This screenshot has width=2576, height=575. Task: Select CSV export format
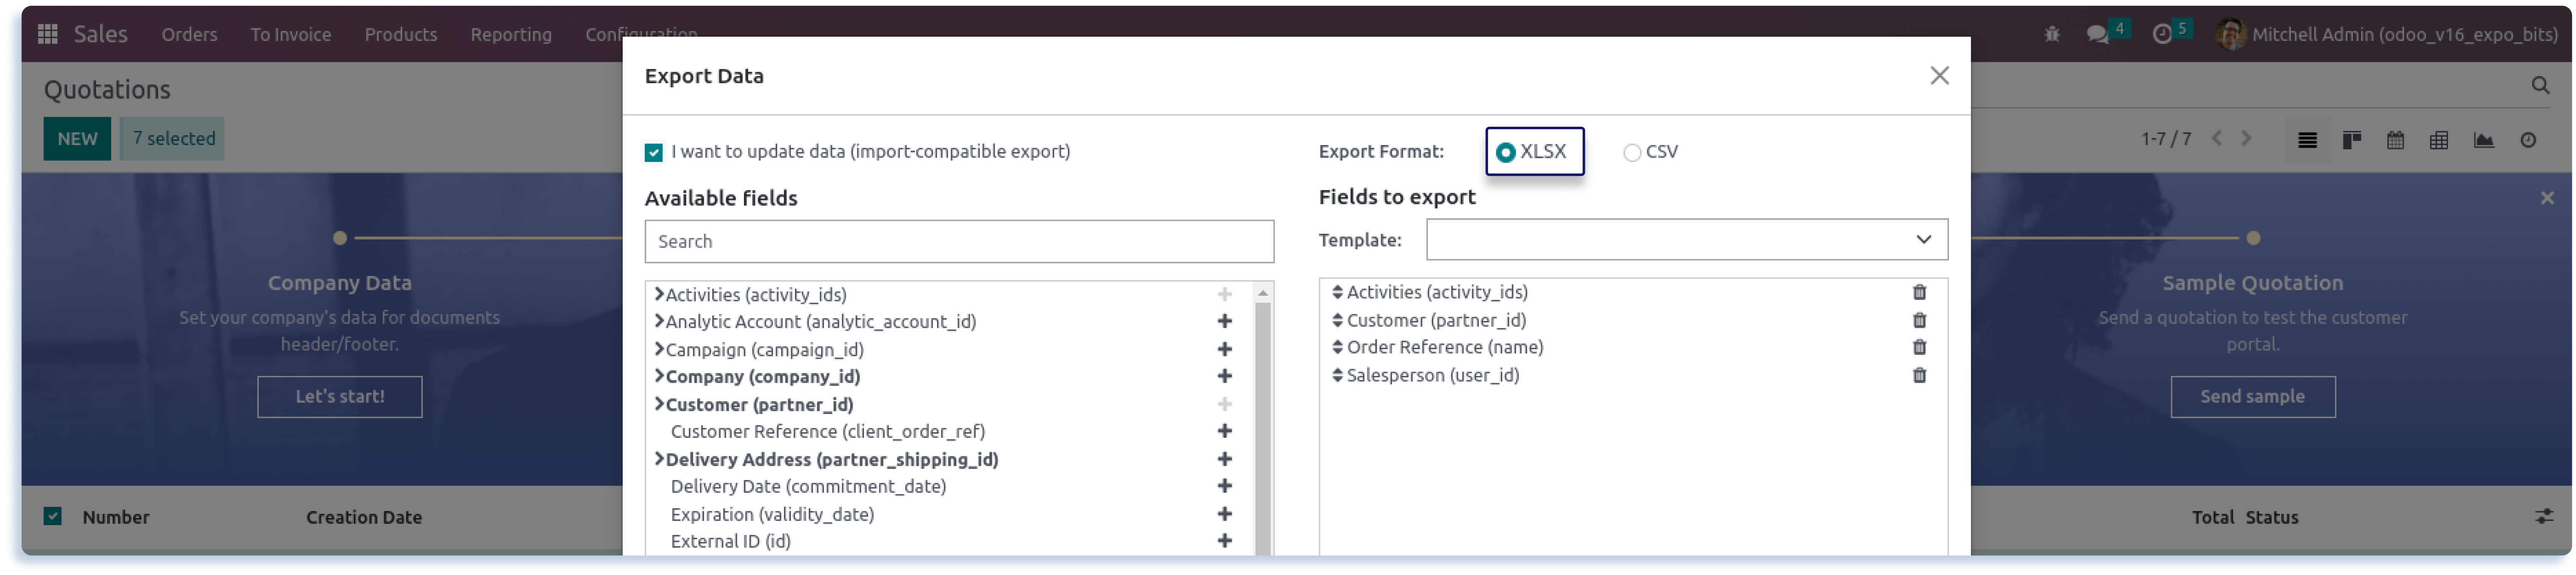click(1632, 153)
